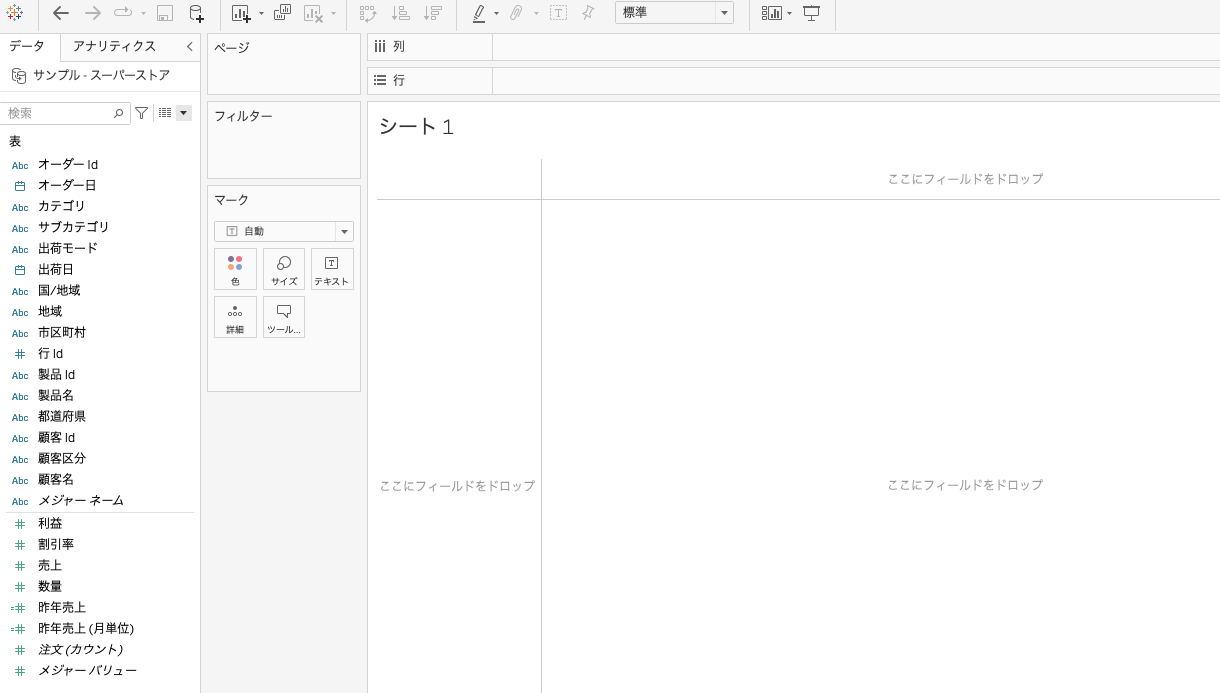Screen dimensions: 1220x693
Task: Toggle mark labels with the T icon
Action: tap(559, 13)
